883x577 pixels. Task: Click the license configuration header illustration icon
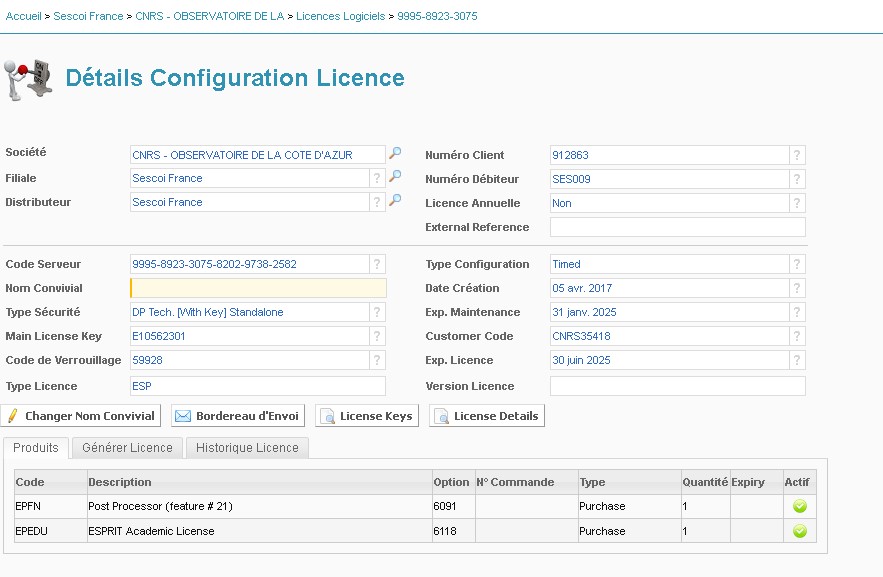28,79
